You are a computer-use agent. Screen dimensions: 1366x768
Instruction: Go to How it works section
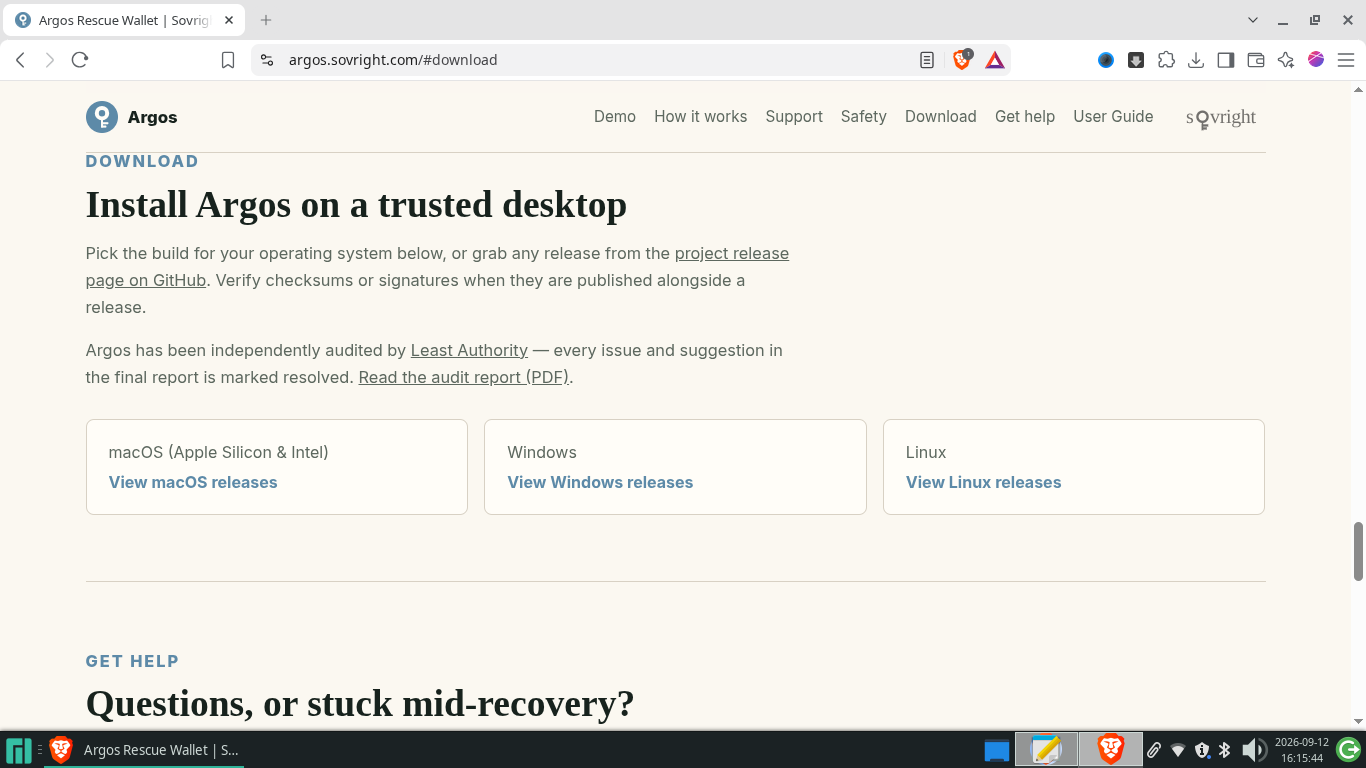[x=701, y=117]
